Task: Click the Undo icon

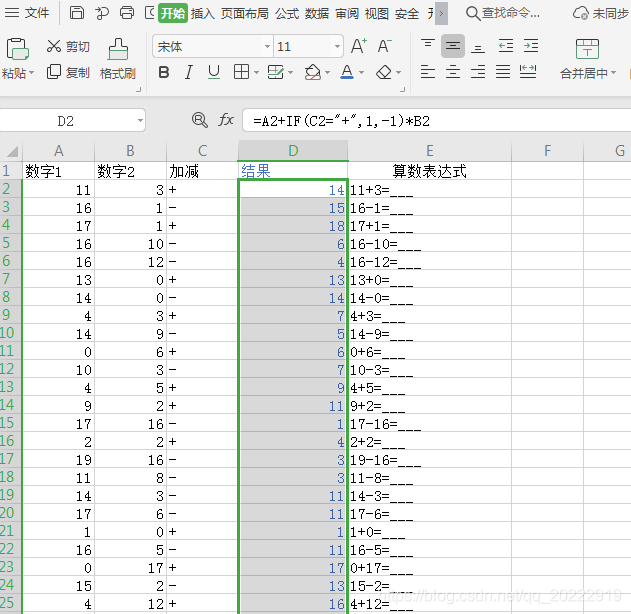Action: pyautogui.click(x=102, y=13)
